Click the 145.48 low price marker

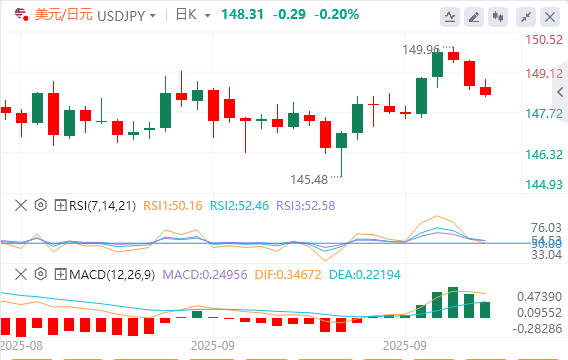tap(309, 179)
